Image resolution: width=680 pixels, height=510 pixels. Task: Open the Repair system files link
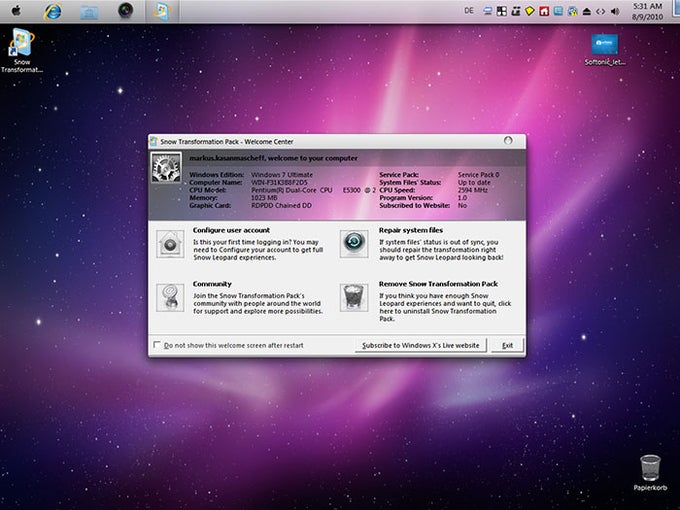tap(411, 230)
